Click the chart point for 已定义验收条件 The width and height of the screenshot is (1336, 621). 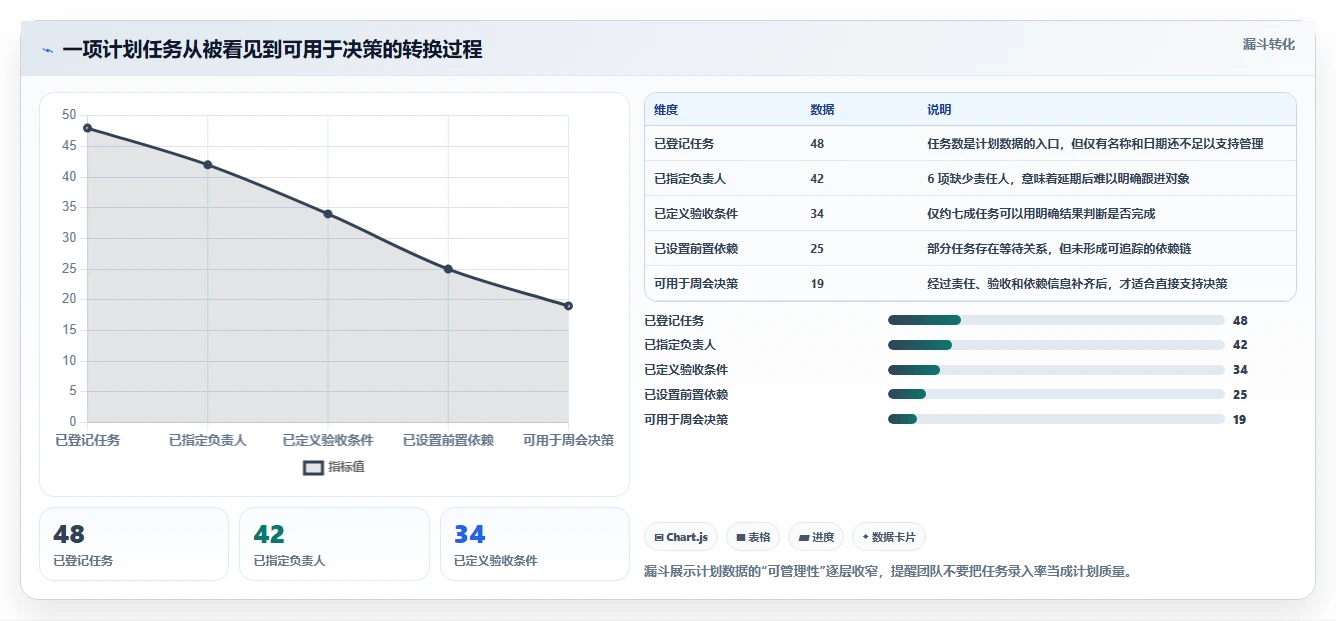[x=328, y=214]
